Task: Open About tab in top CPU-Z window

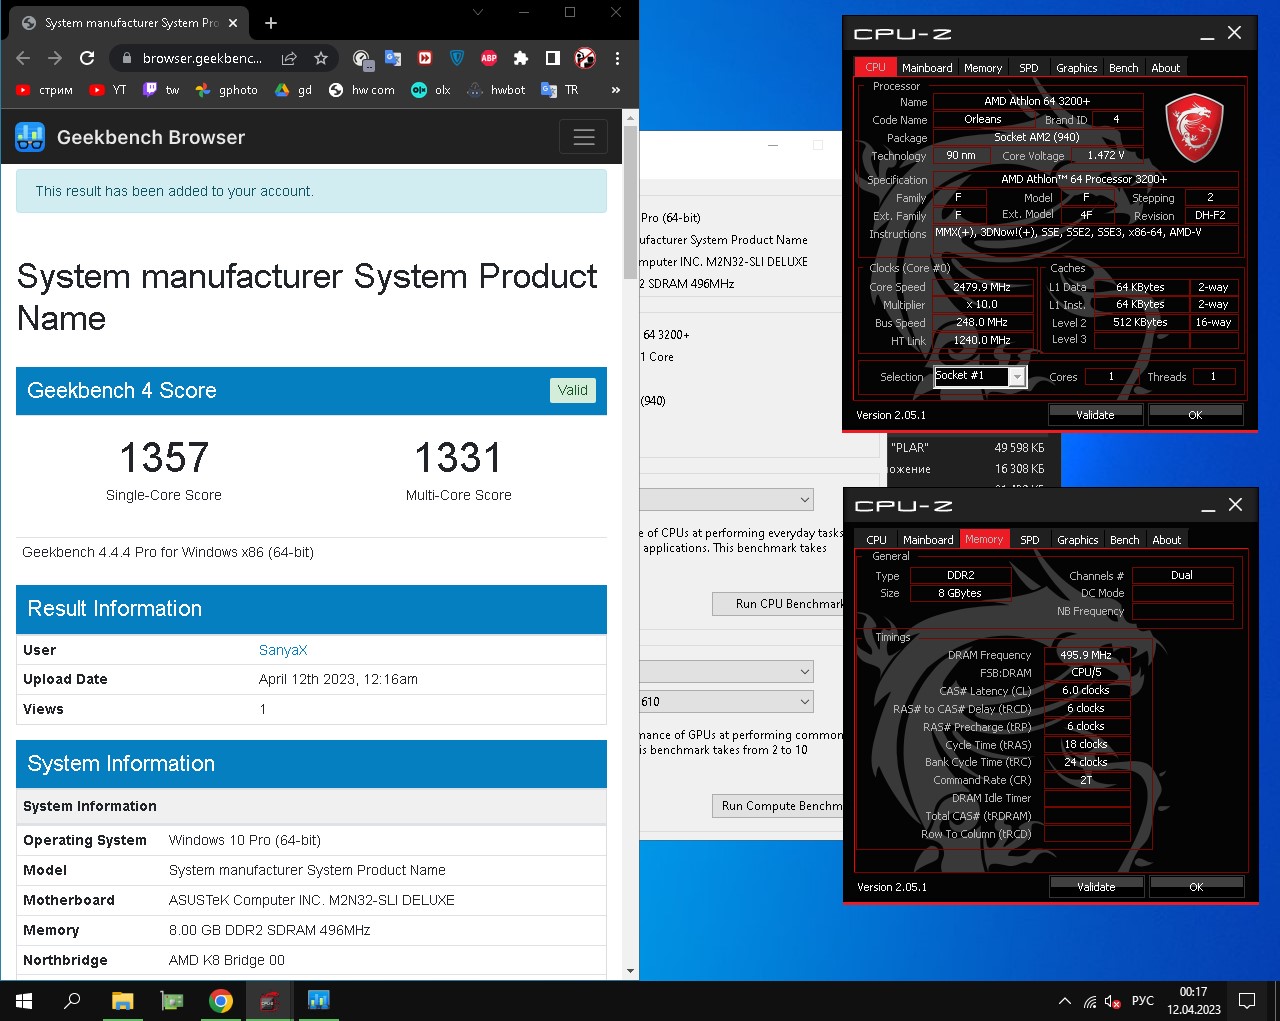Action: (1166, 68)
